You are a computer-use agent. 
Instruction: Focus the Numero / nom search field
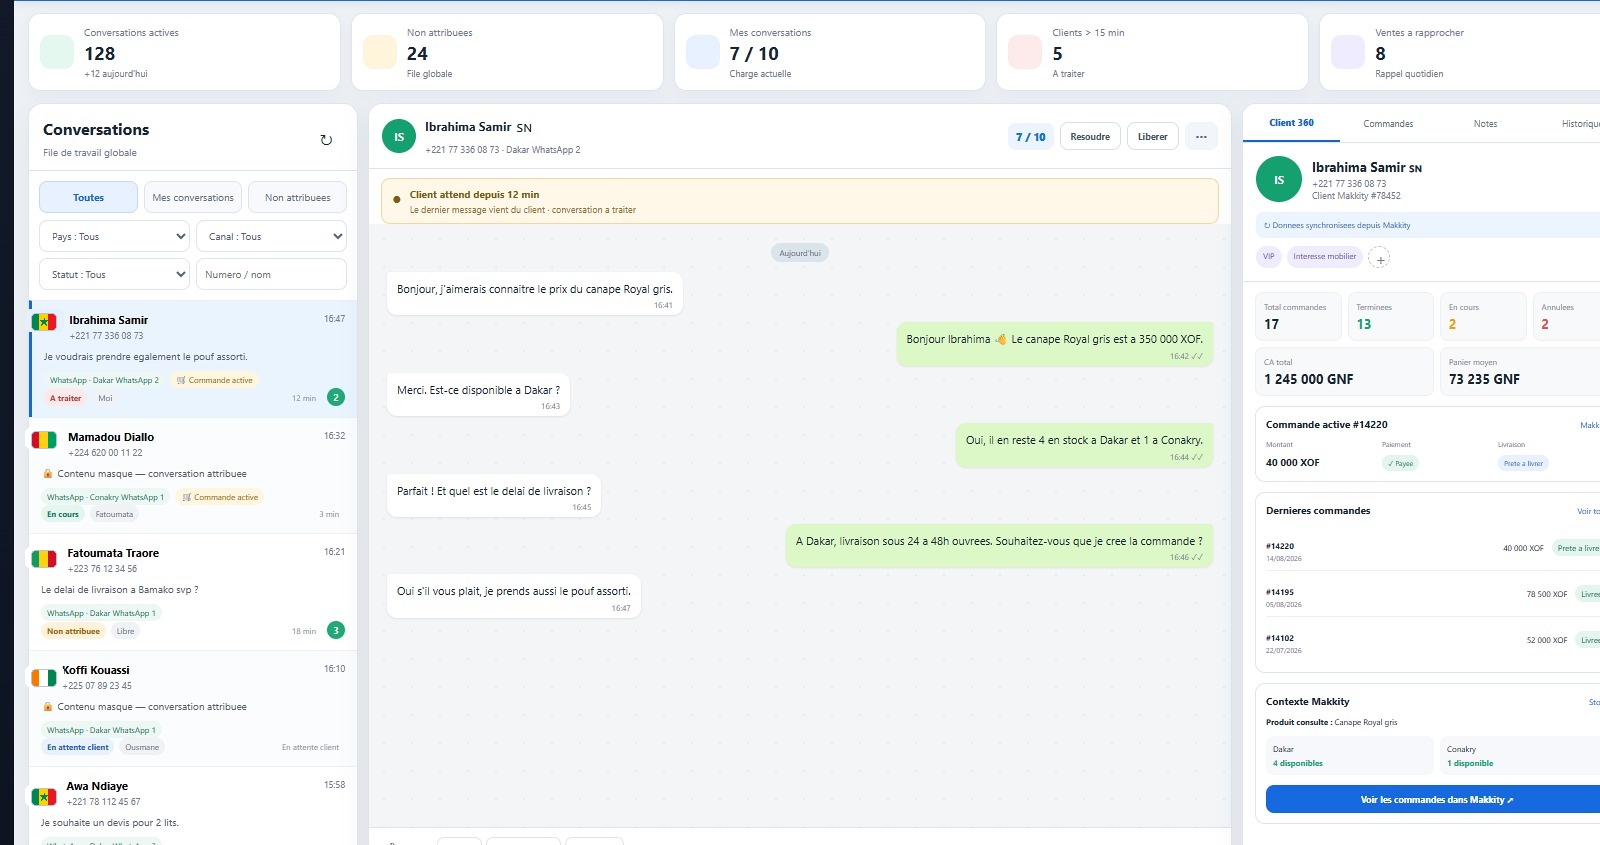pos(272,274)
